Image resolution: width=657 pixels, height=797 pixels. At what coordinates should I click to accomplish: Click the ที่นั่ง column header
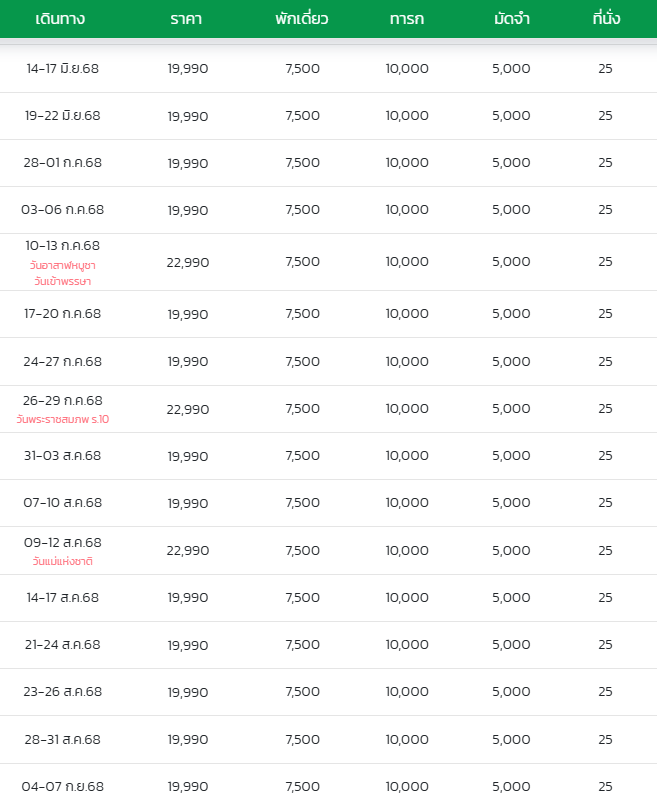click(606, 19)
